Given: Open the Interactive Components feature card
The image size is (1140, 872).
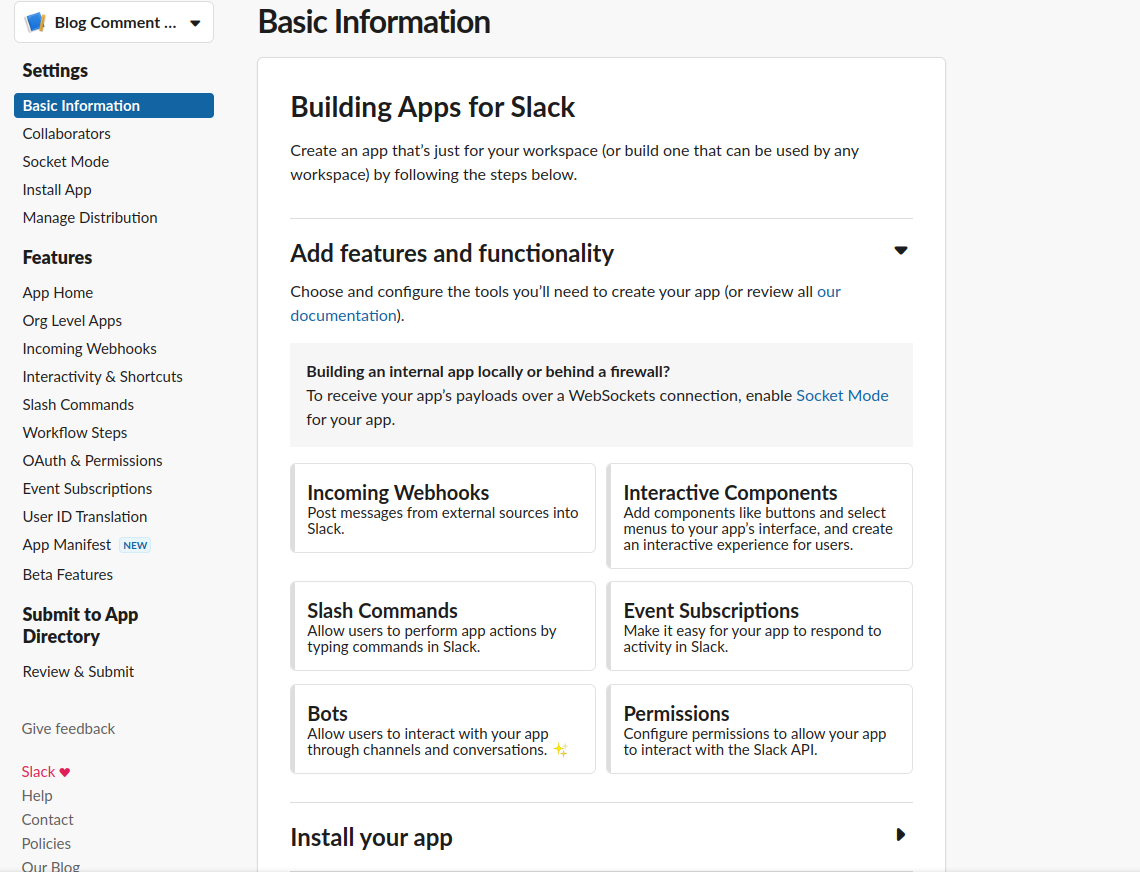Looking at the screenshot, I should [x=760, y=516].
